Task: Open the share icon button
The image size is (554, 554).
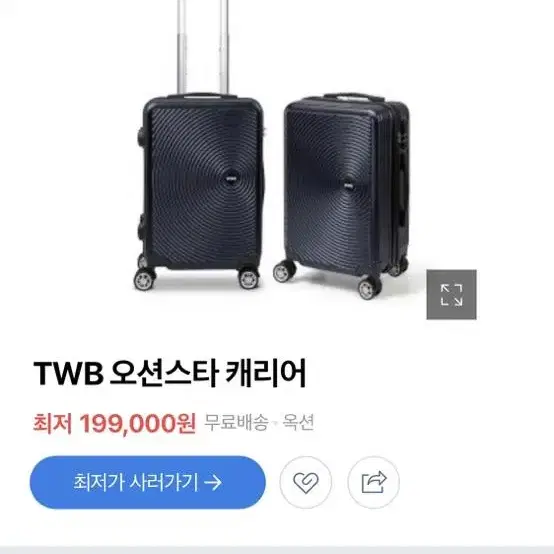Action: 373,482
